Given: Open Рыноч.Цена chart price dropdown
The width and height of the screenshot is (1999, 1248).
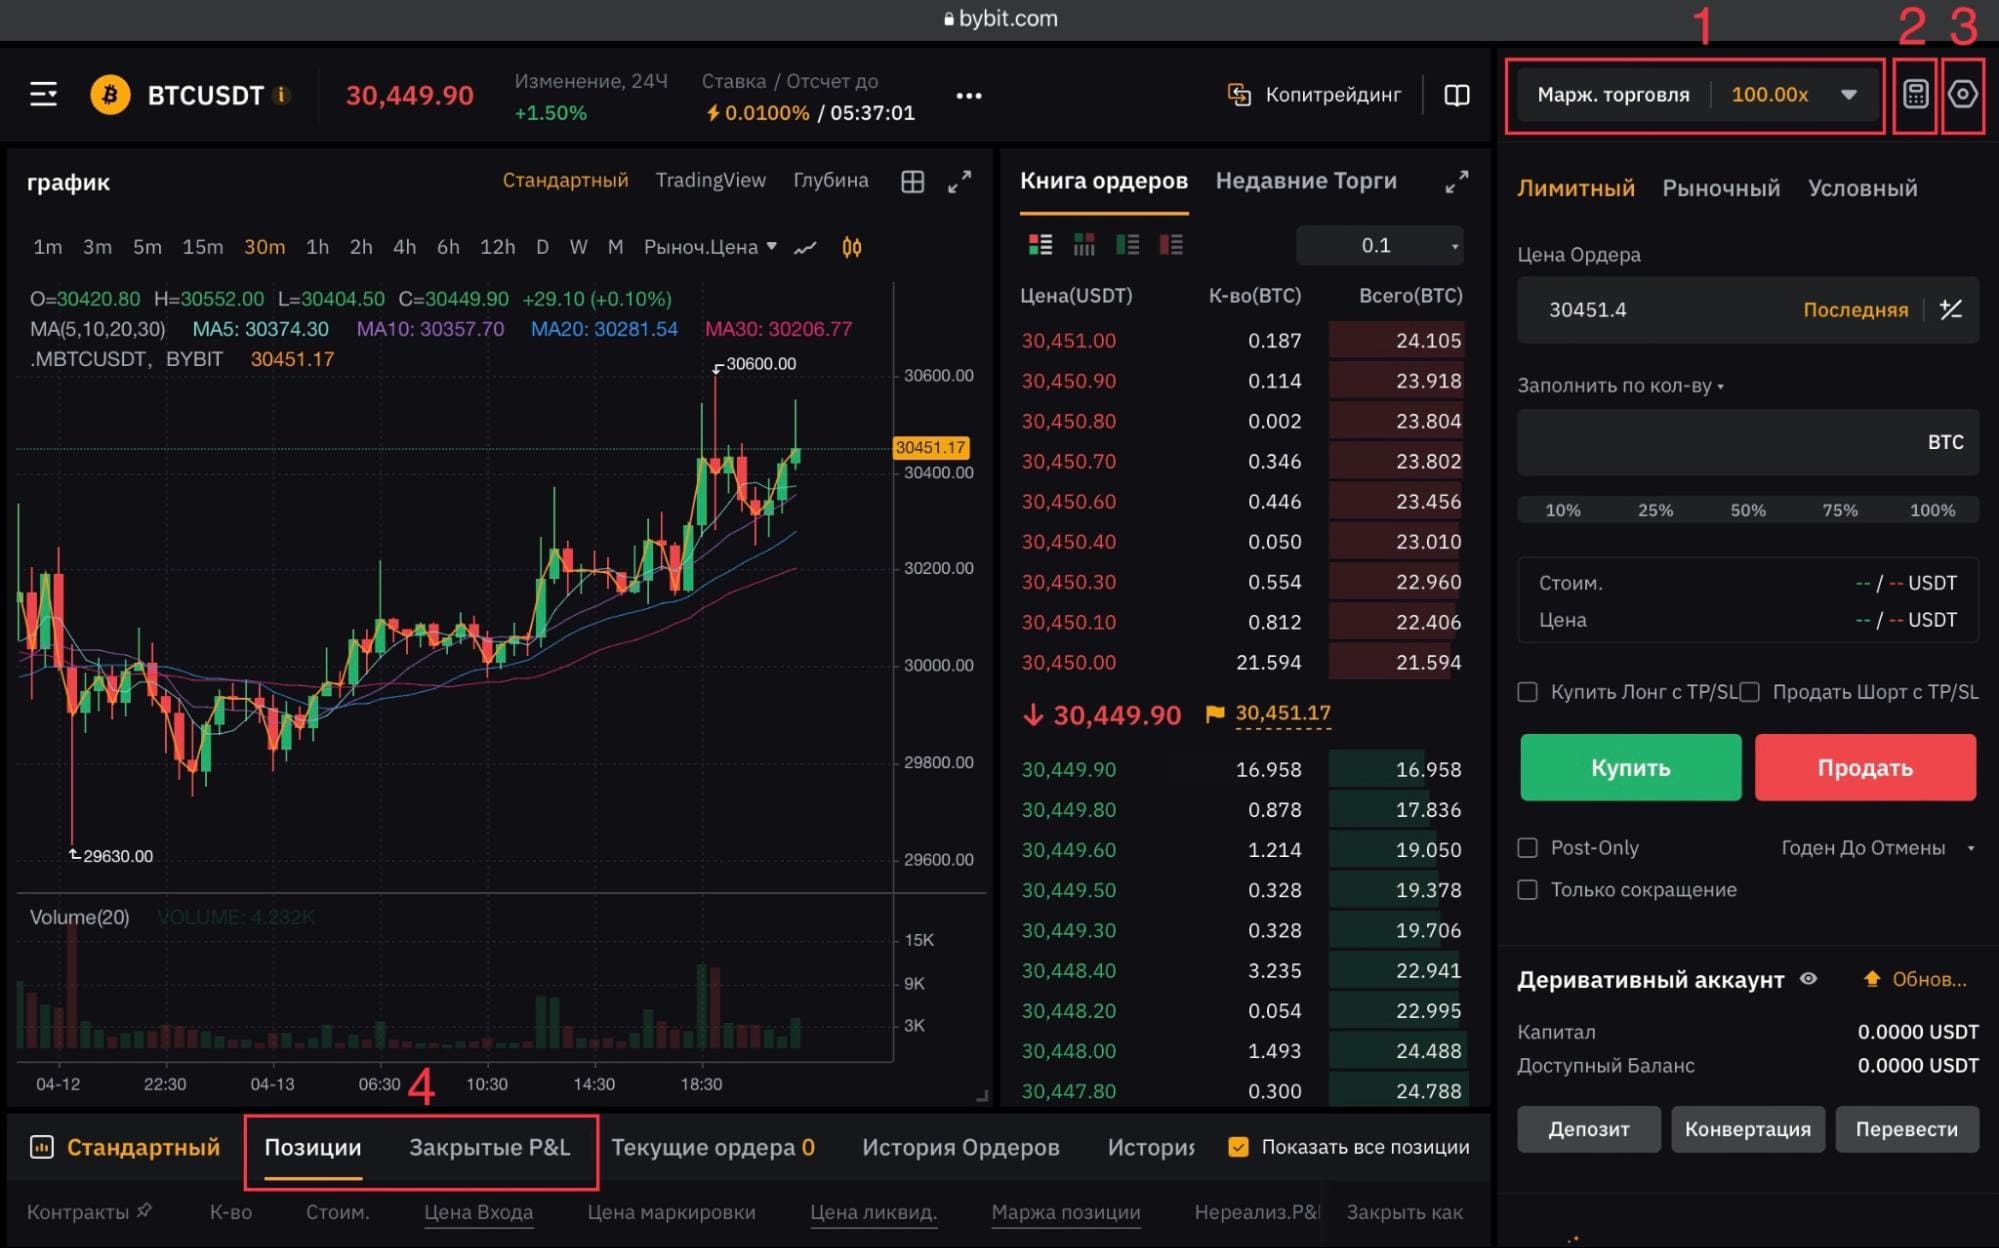Looking at the screenshot, I should pyautogui.click(x=710, y=247).
